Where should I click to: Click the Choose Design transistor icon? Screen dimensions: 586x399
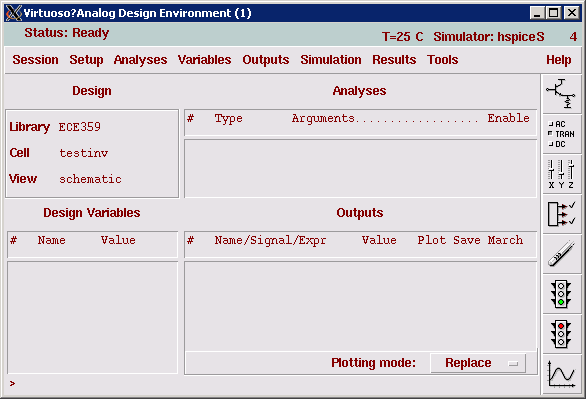tap(561, 94)
